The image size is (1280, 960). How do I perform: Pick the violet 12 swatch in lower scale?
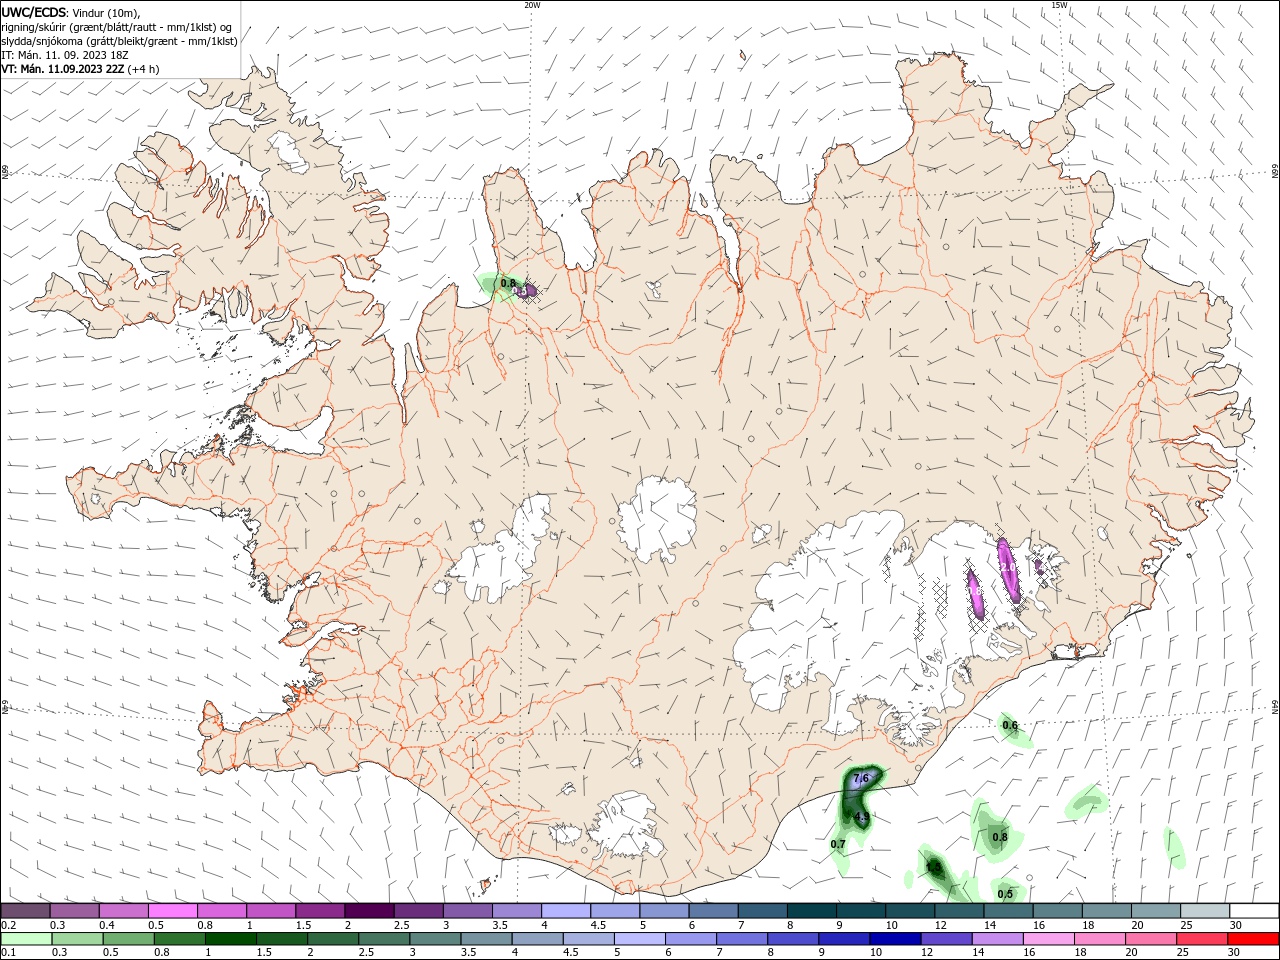[x=945, y=939]
